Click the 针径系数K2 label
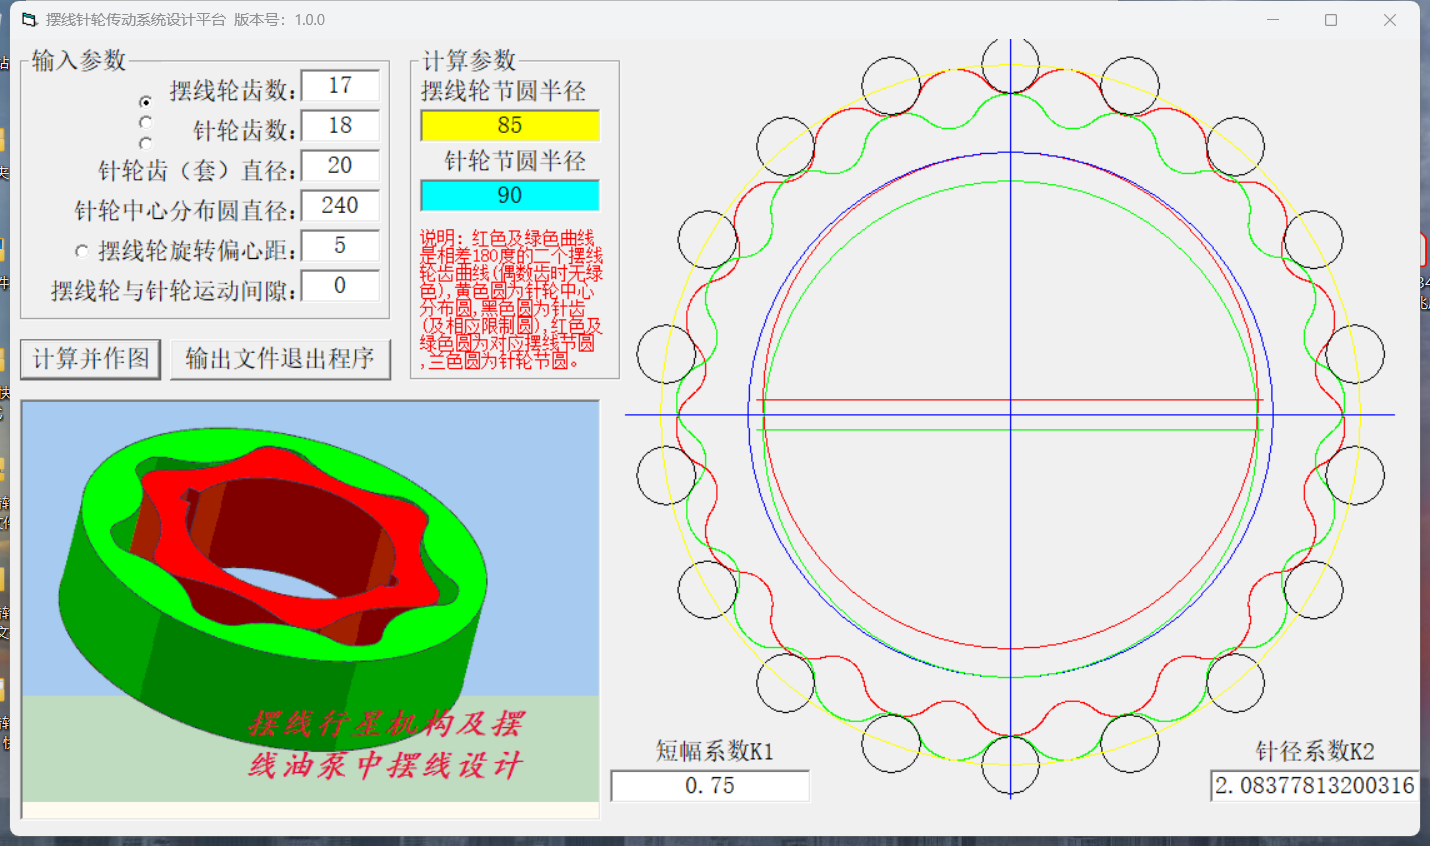Screen dimensions: 1430x846 (x=1315, y=751)
